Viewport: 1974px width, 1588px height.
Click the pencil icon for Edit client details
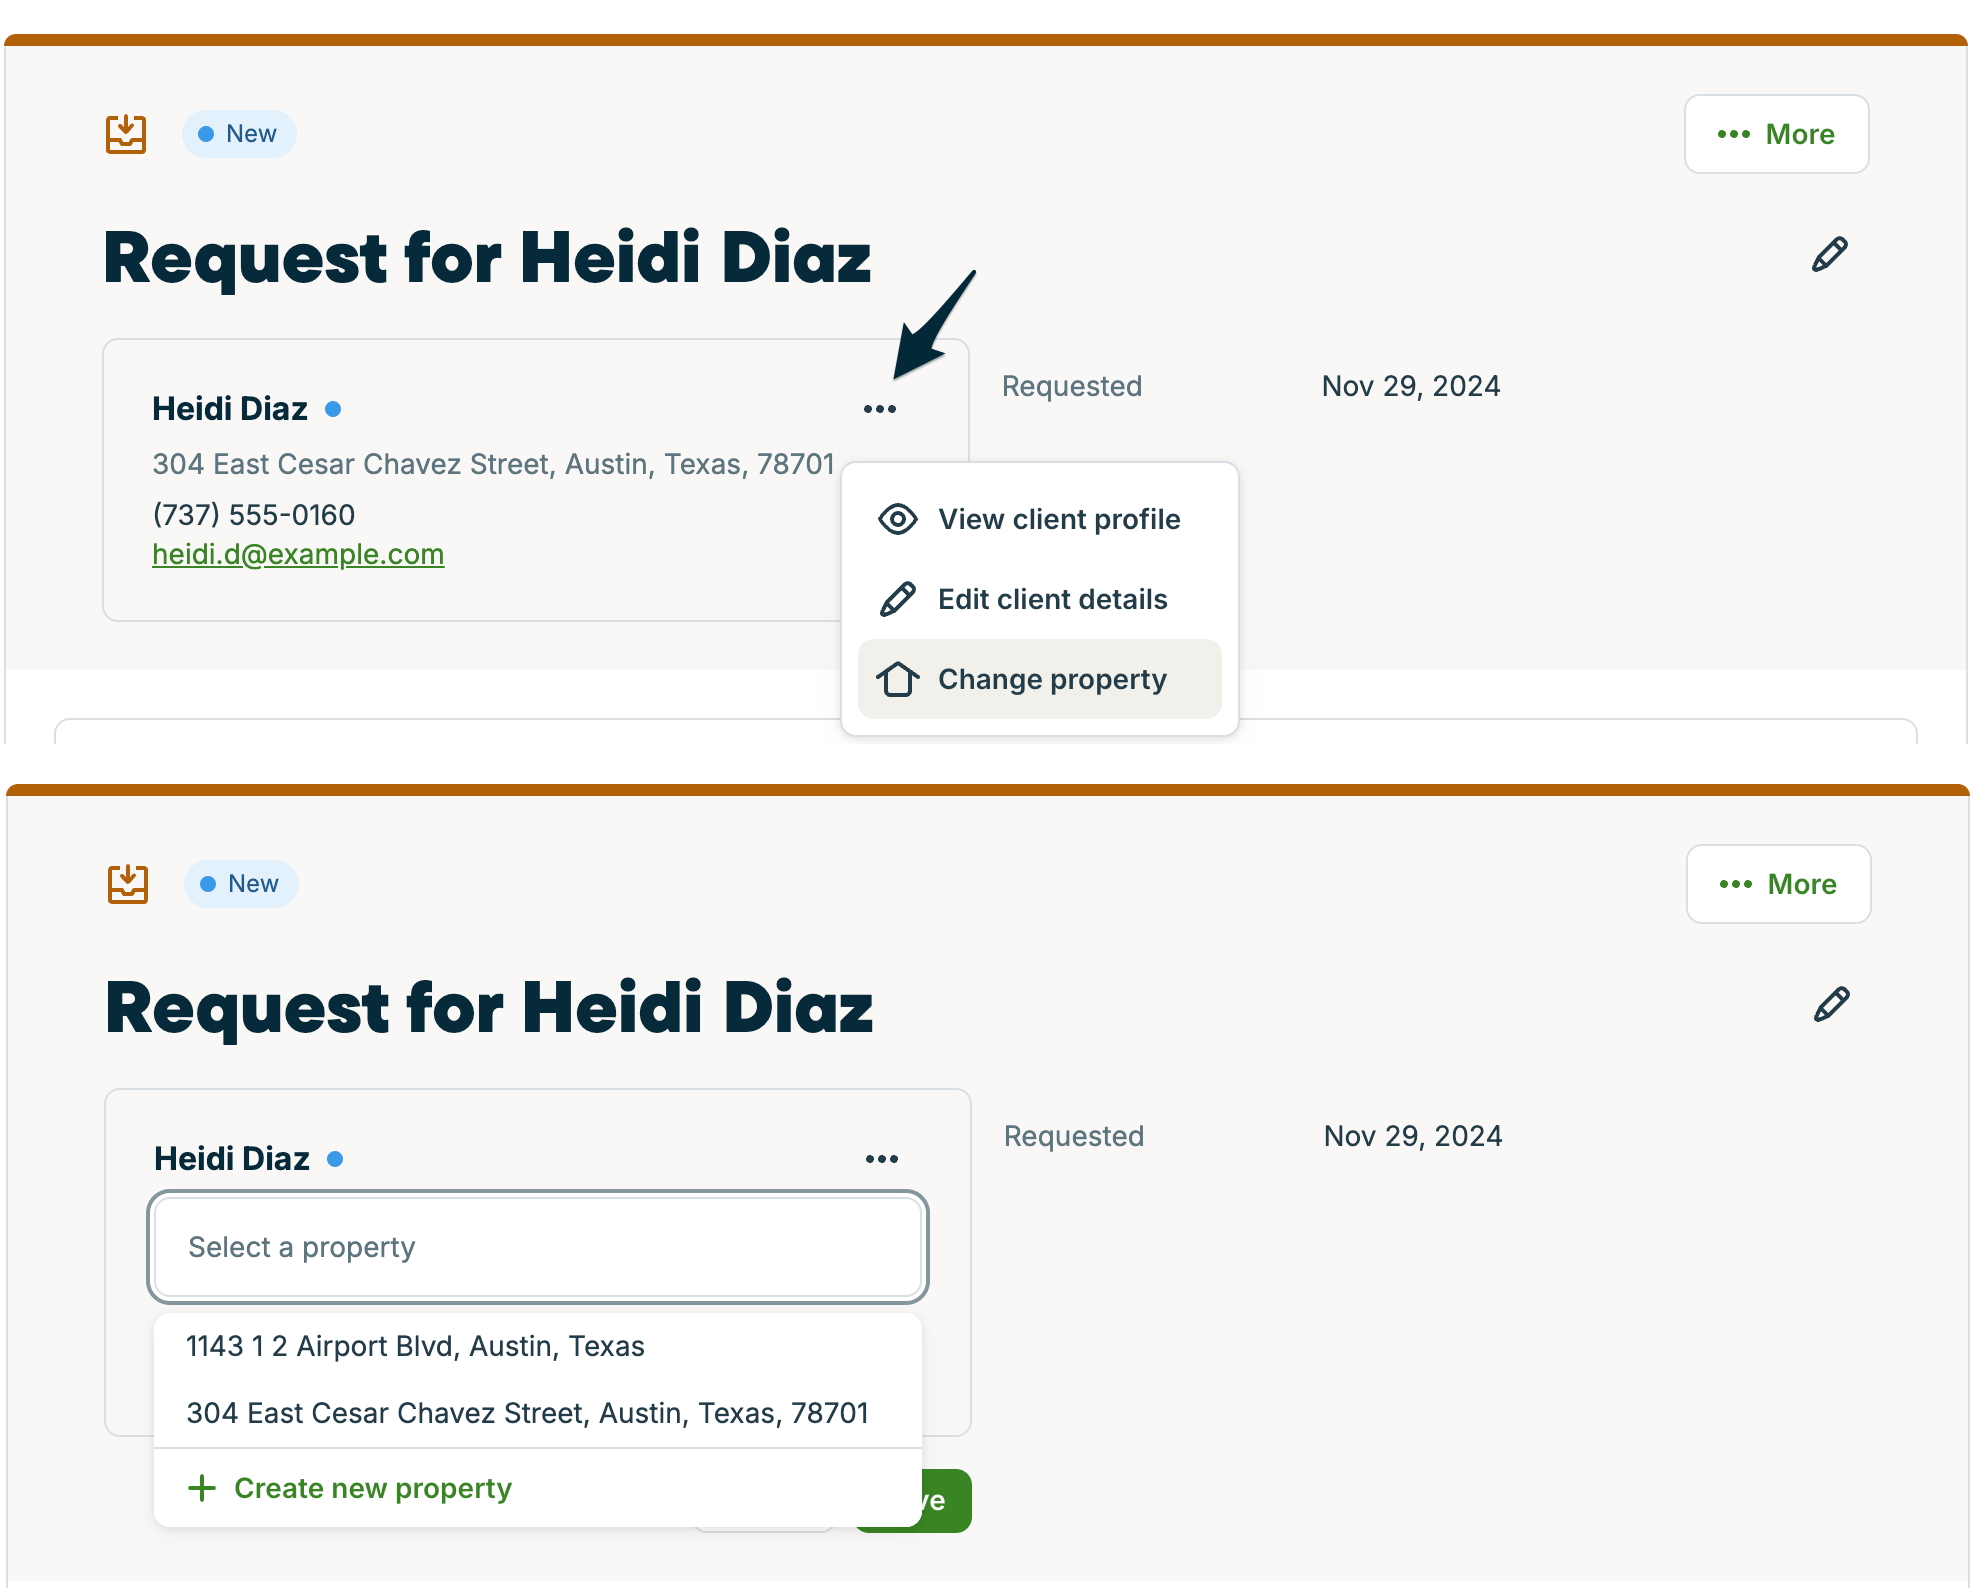pyautogui.click(x=897, y=599)
